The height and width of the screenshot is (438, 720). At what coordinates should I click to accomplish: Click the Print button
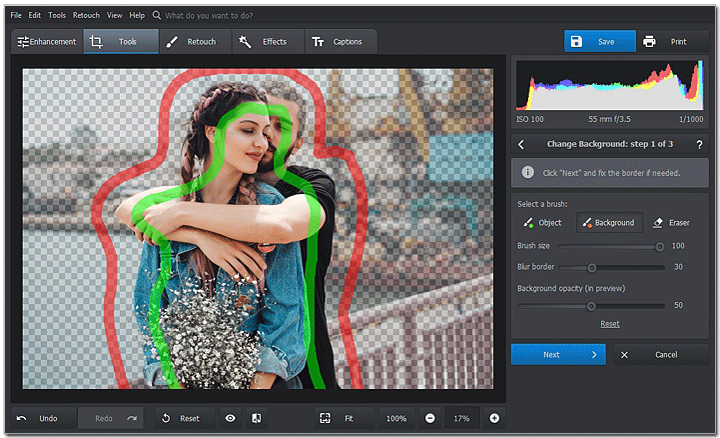(x=673, y=42)
